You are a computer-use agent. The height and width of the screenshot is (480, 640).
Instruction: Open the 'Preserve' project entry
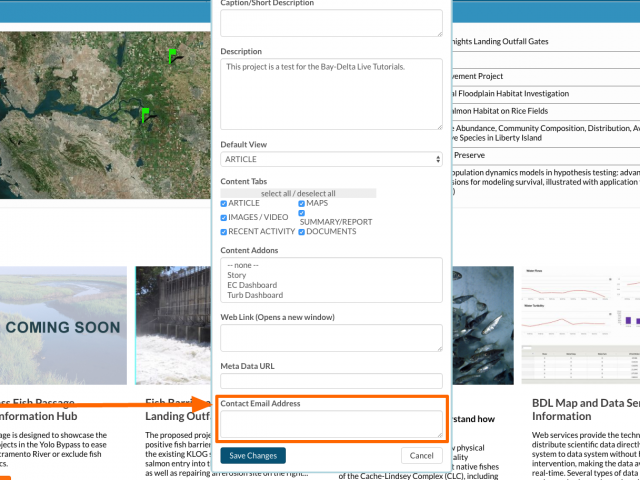point(469,156)
